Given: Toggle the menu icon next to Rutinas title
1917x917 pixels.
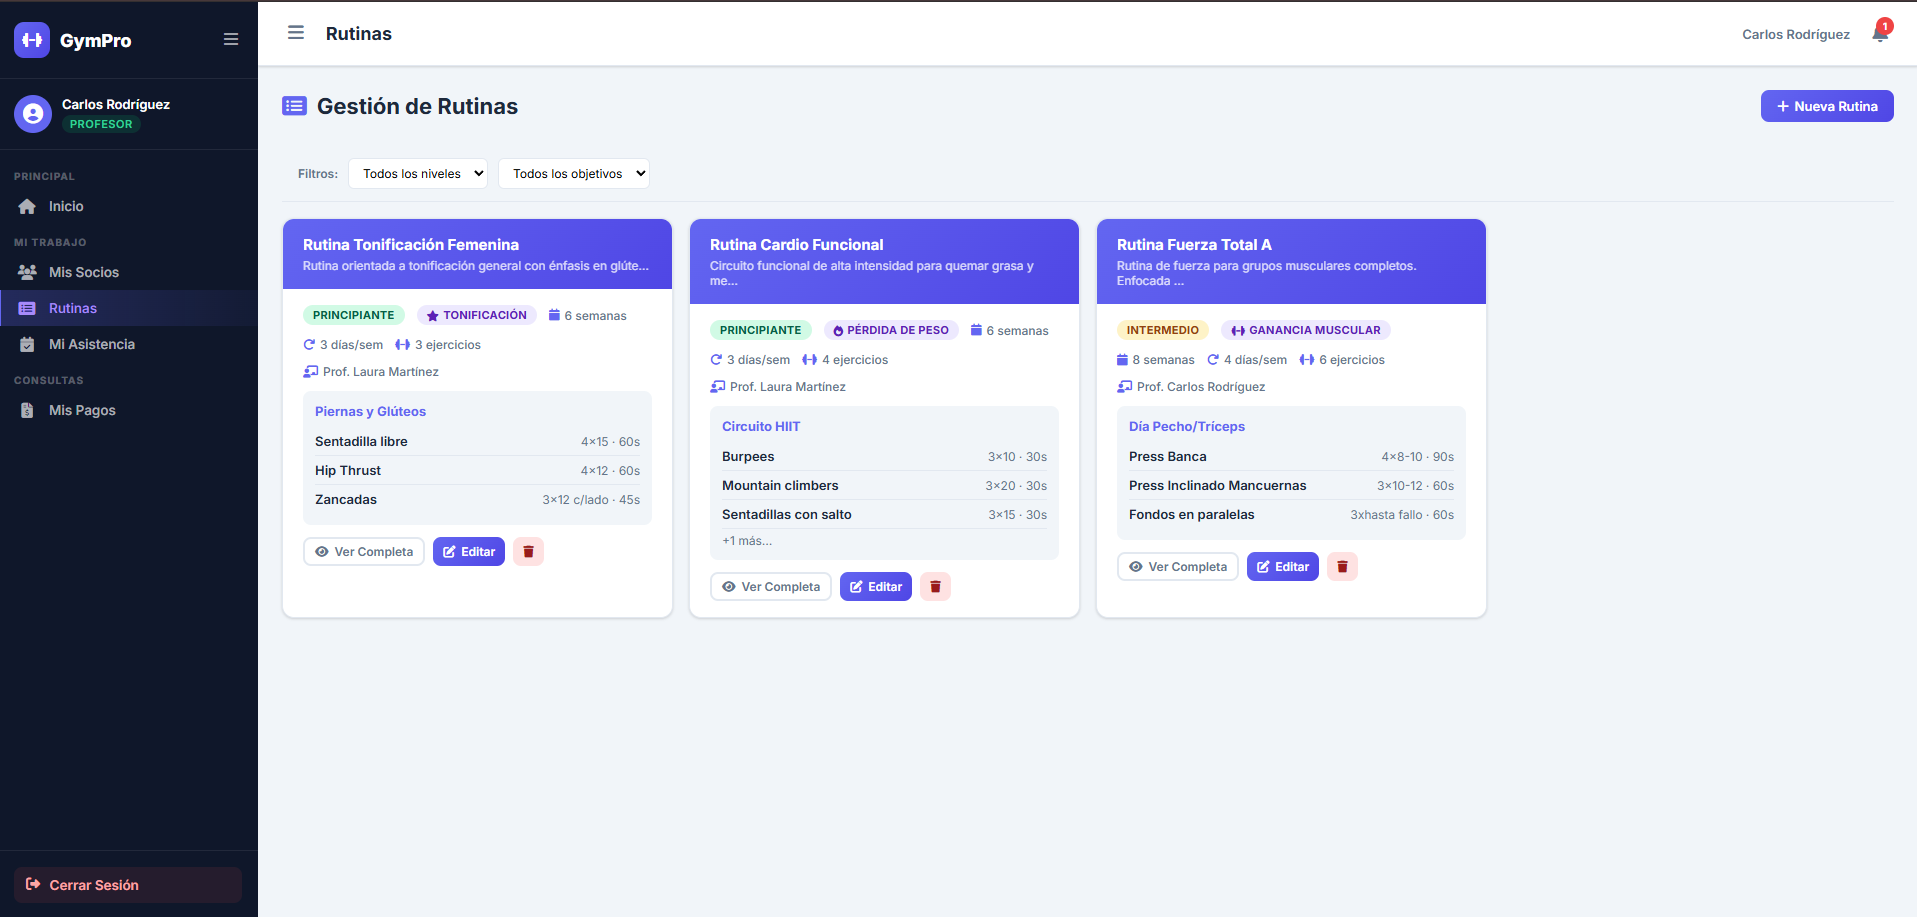Looking at the screenshot, I should click(296, 33).
